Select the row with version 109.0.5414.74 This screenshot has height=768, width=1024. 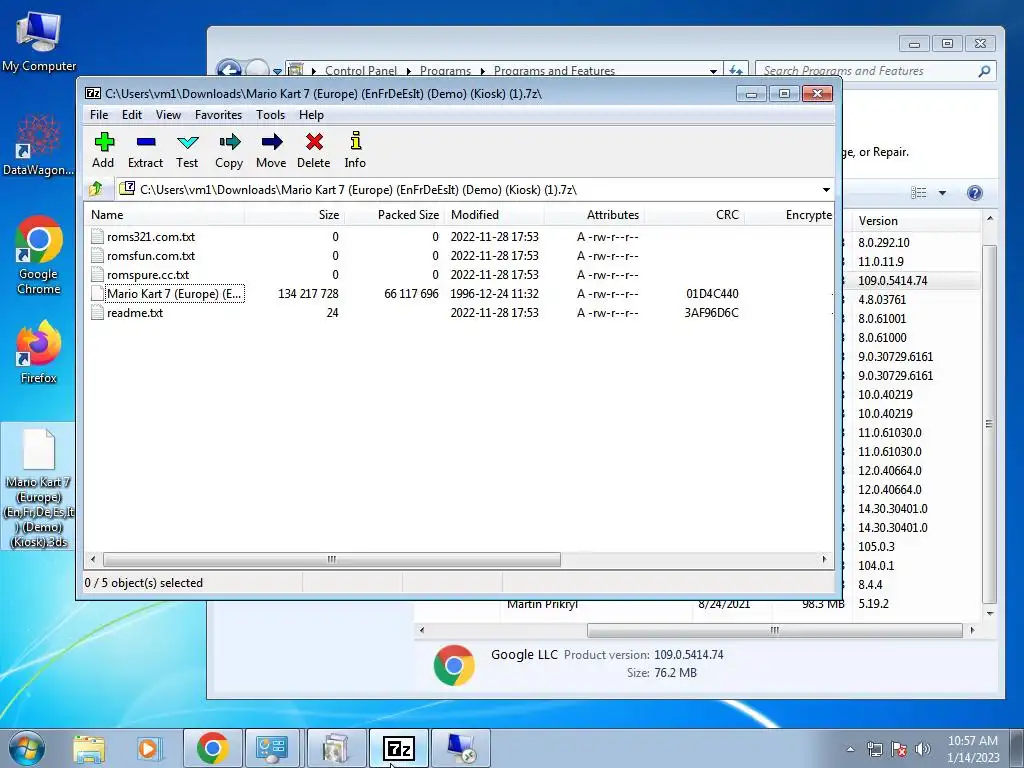point(911,281)
